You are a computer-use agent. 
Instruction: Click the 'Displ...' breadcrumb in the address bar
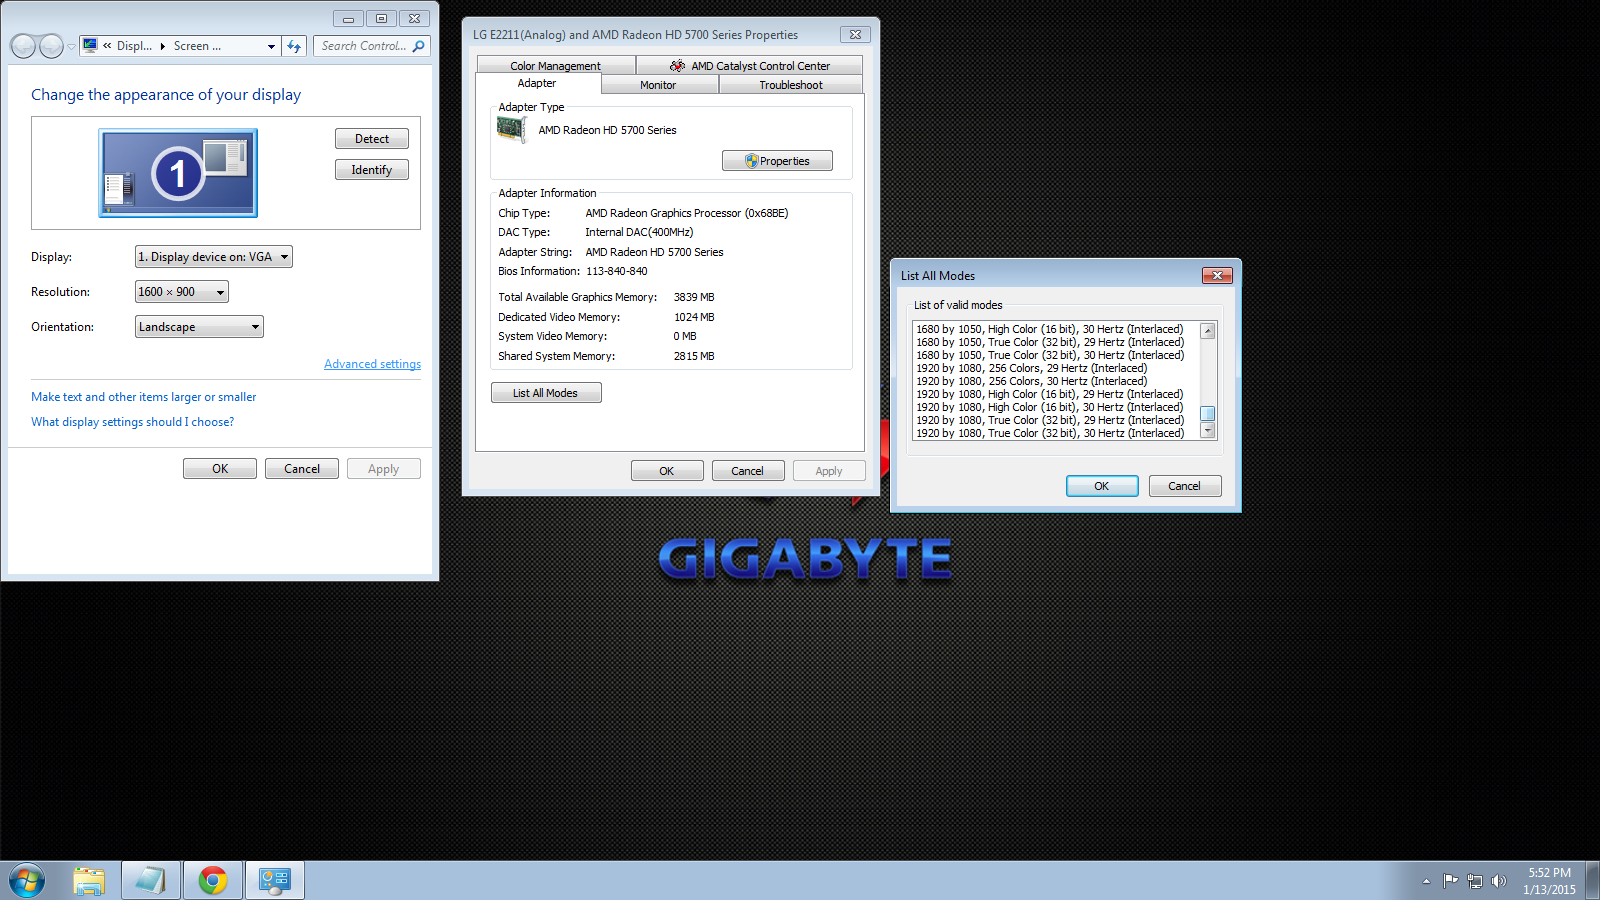click(134, 46)
